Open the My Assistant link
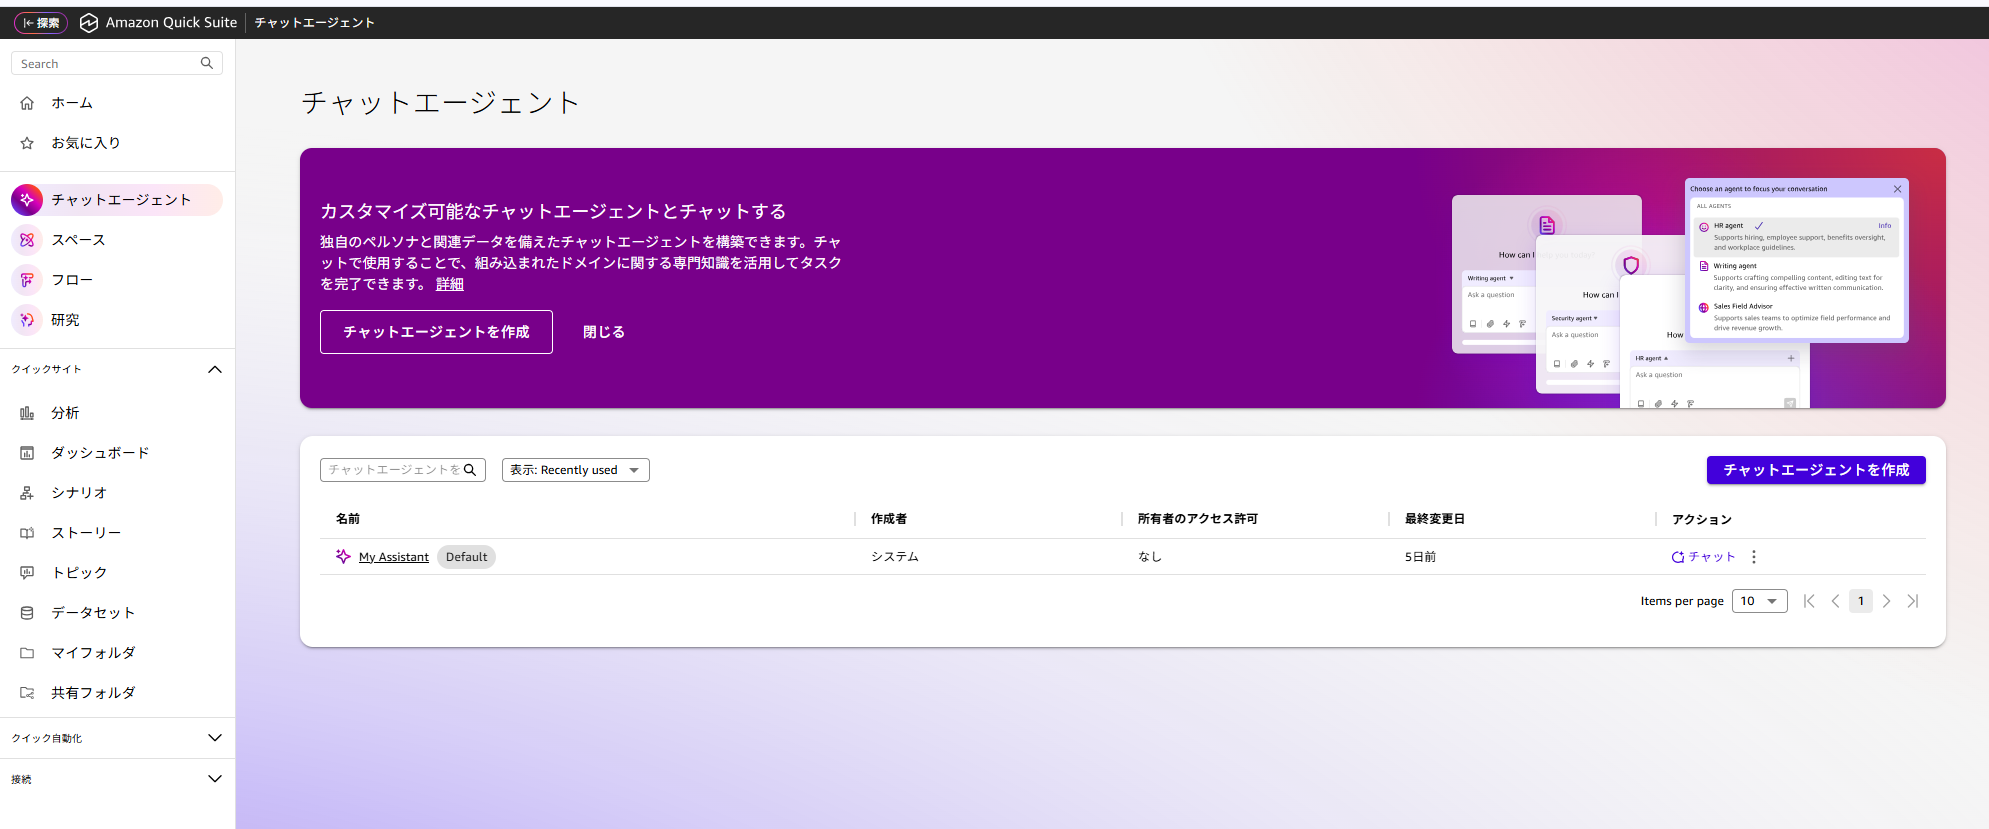1989x829 pixels. point(394,557)
